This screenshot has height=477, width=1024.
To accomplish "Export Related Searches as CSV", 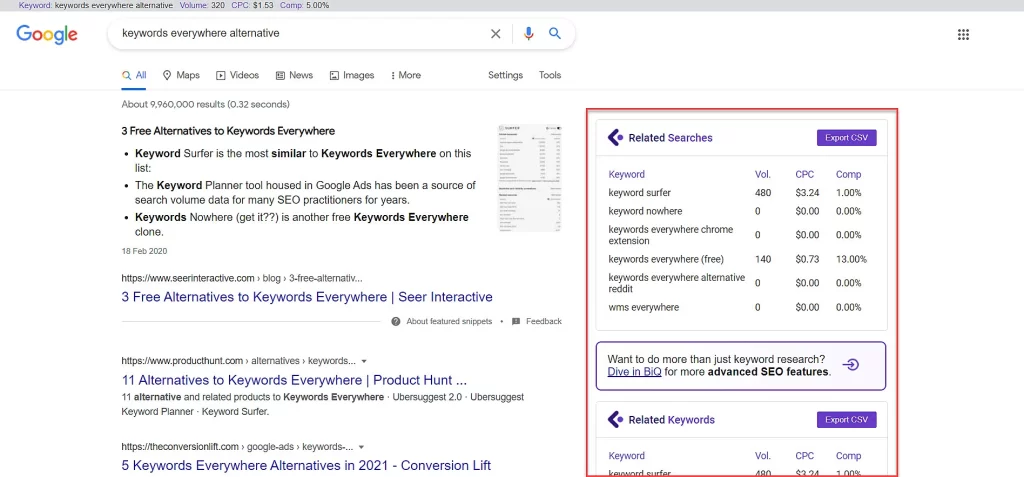I will click(846, 138).
